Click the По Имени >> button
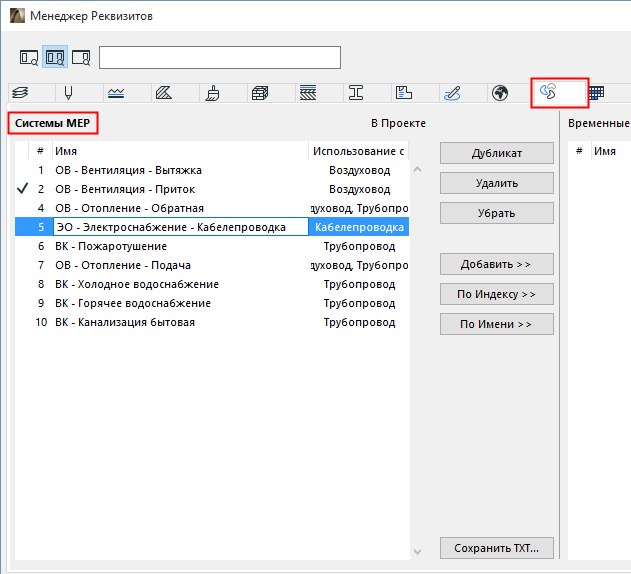 tap(497, 324)
